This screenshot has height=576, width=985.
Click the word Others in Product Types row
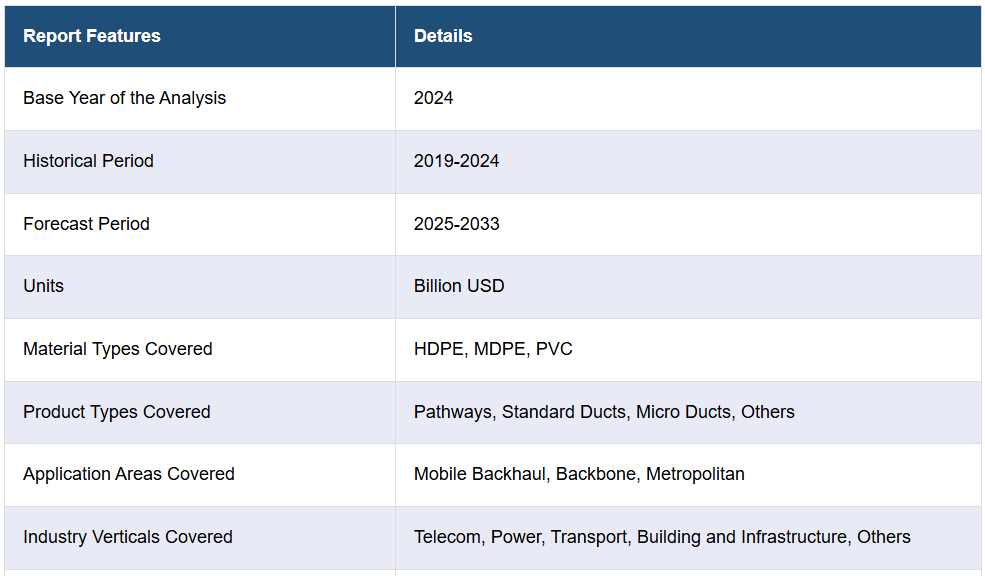[x=768, y=411]
